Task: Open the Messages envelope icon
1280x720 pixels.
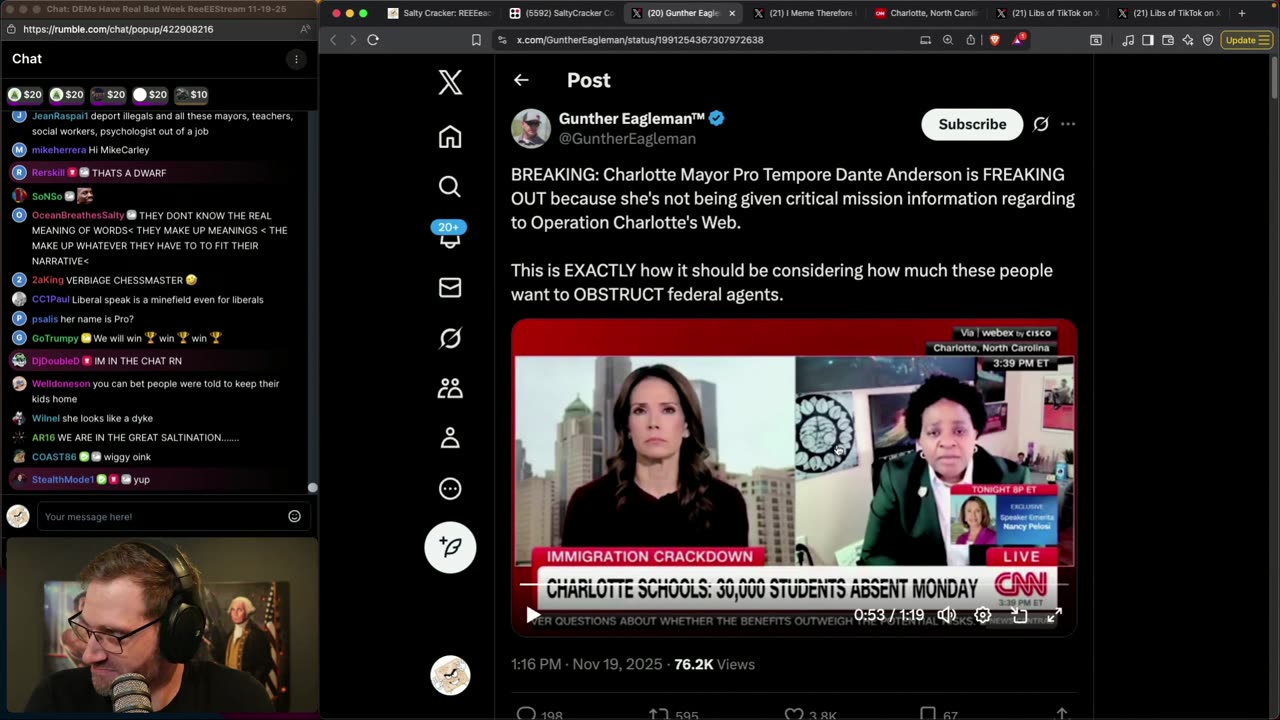Action: pyautogui.click(x=450, y=288)
